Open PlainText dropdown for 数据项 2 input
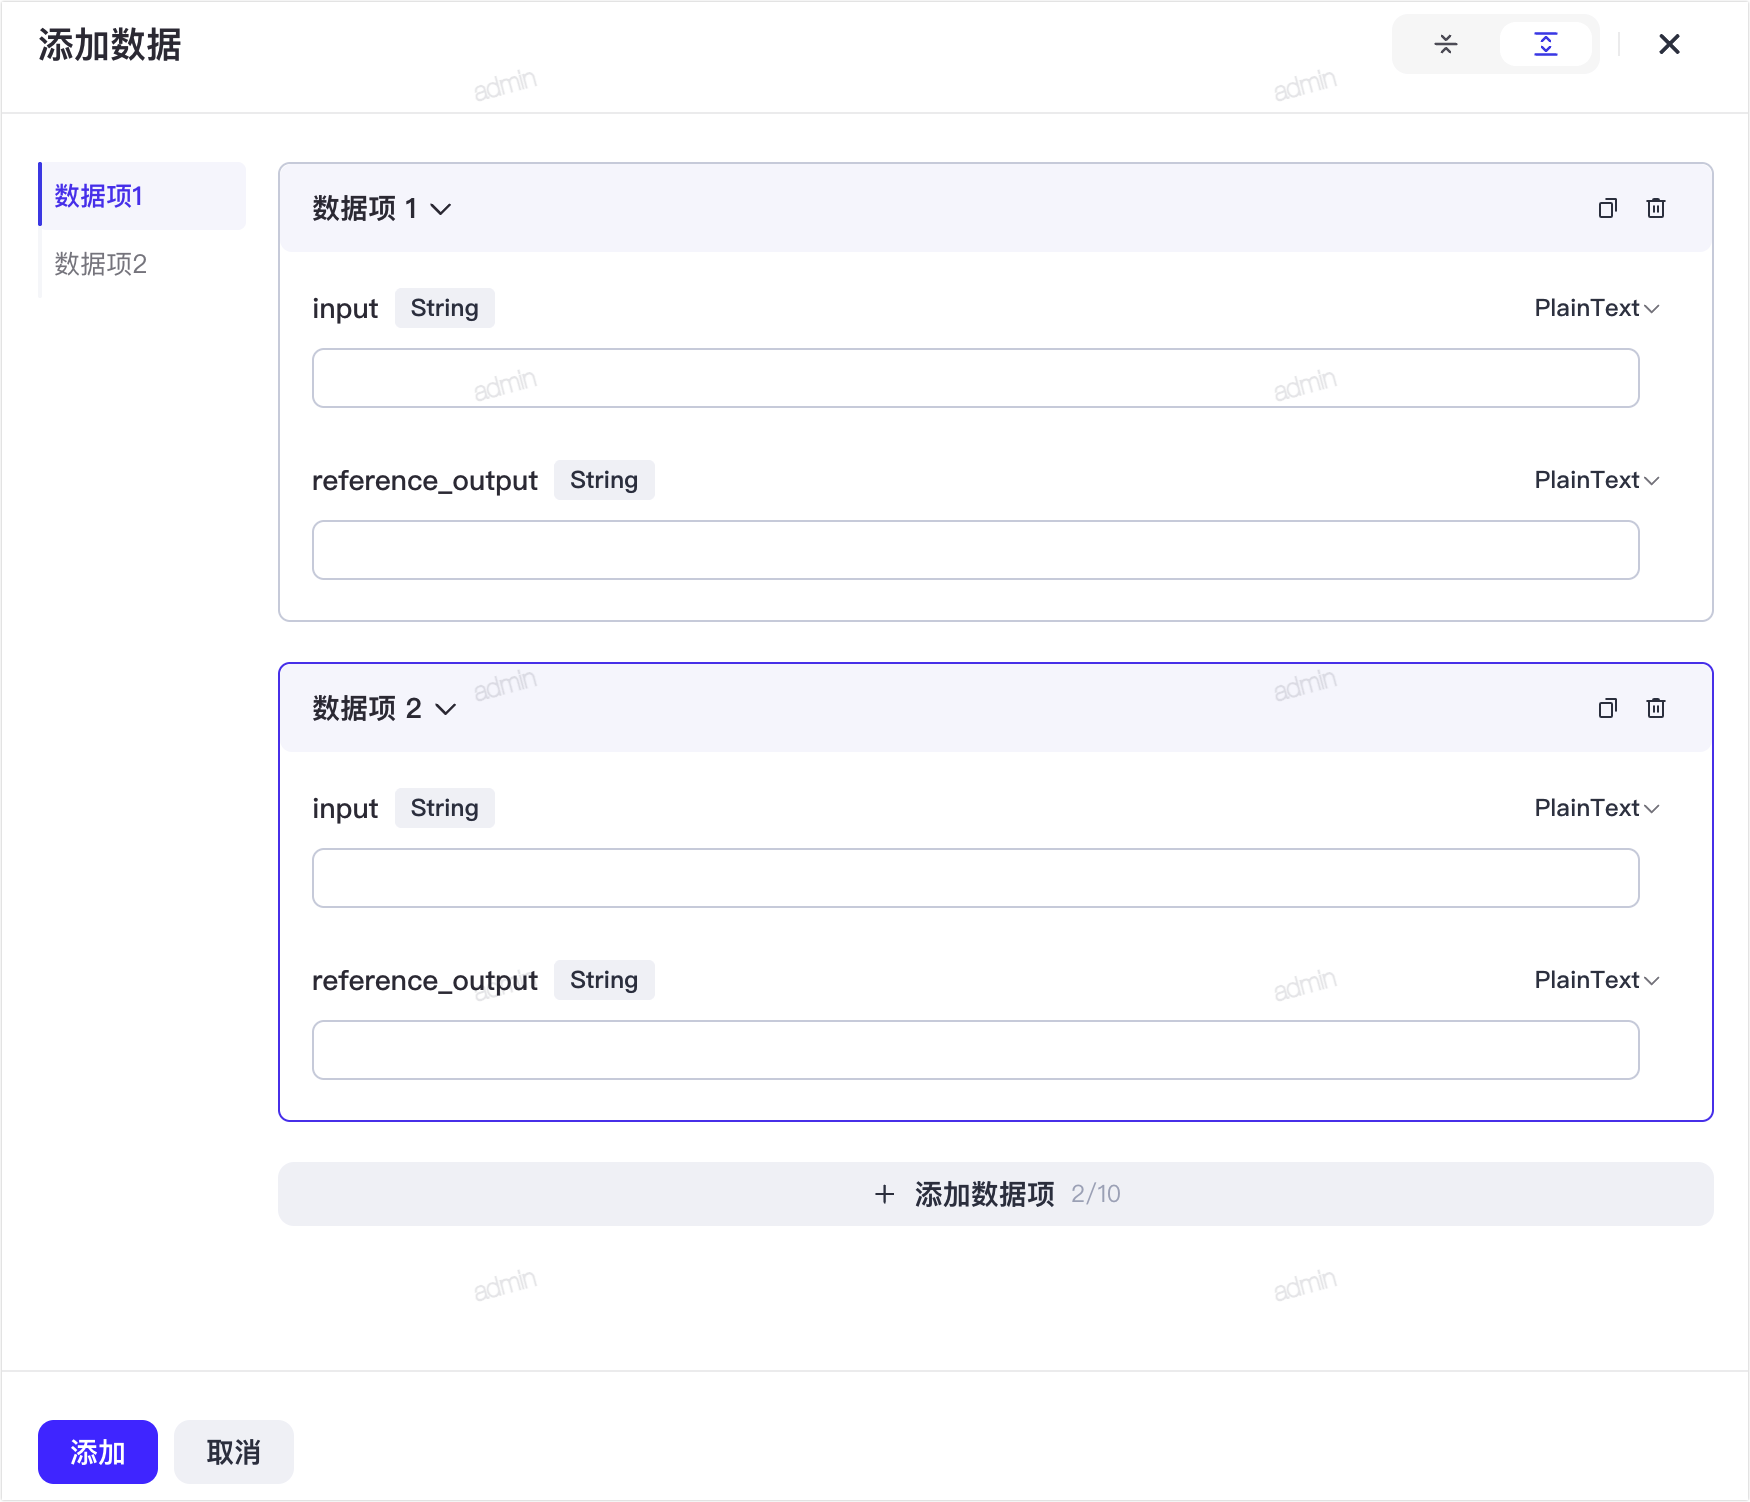The height and width of the screenshot is (1502, 1750). pos(1597,808)
